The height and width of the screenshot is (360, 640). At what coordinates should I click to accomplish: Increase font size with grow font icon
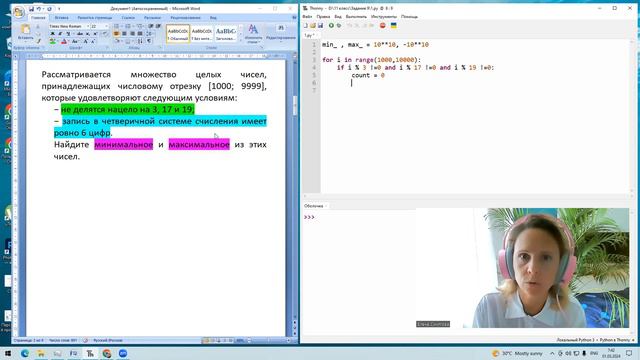pyautogui.click(x=85, y=41)
